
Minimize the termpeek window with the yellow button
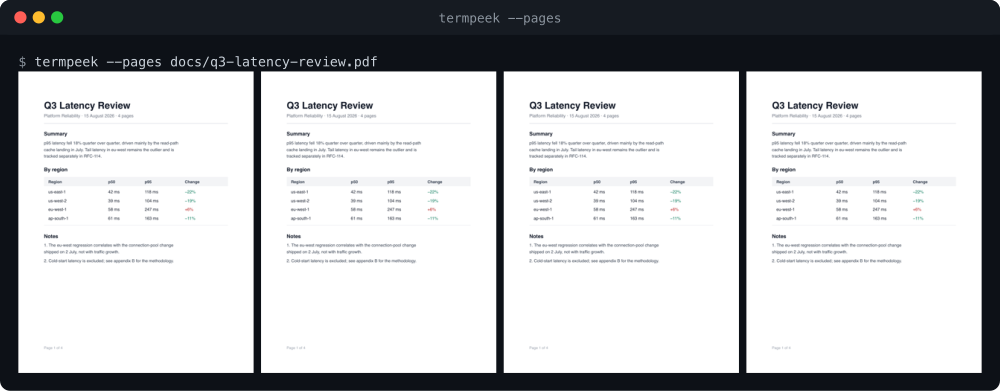(39, 18)
